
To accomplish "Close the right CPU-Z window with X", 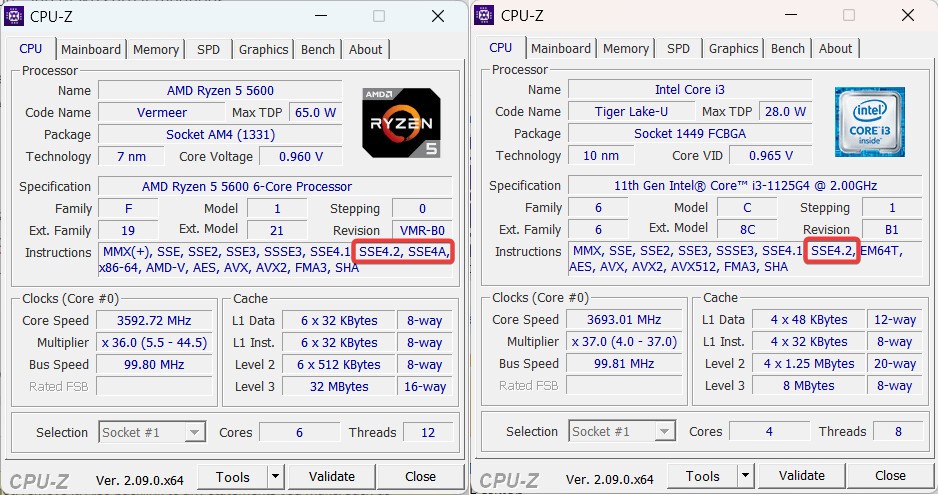I will (x=908, y=16).
